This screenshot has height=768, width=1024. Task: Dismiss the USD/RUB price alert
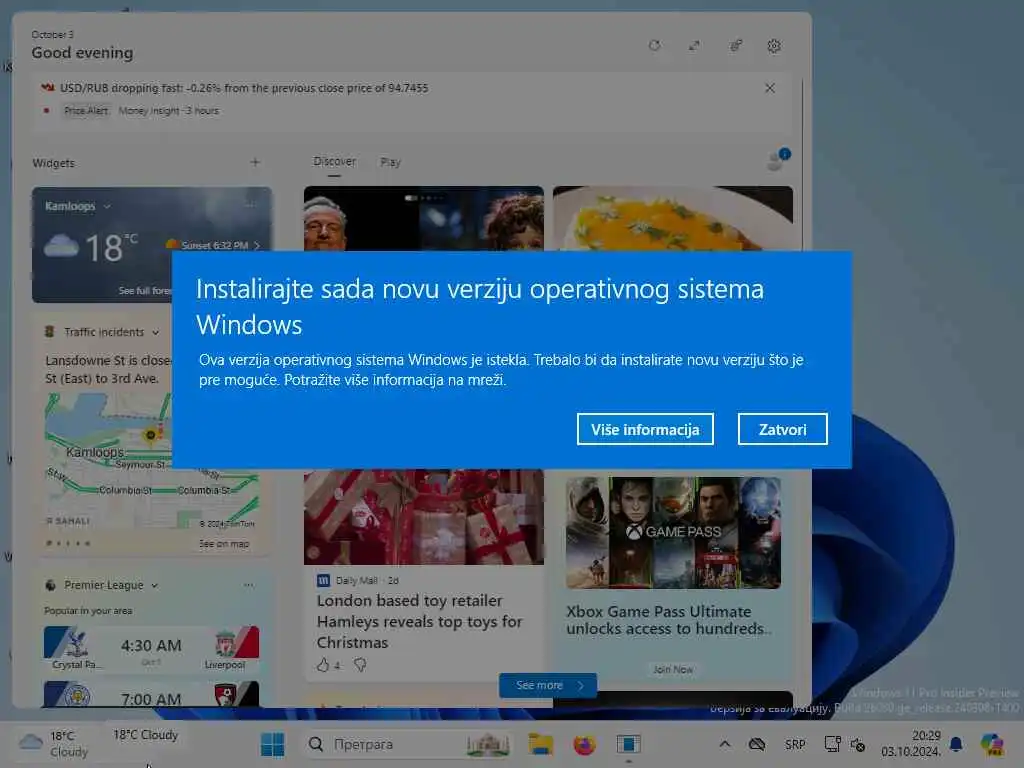770,88
